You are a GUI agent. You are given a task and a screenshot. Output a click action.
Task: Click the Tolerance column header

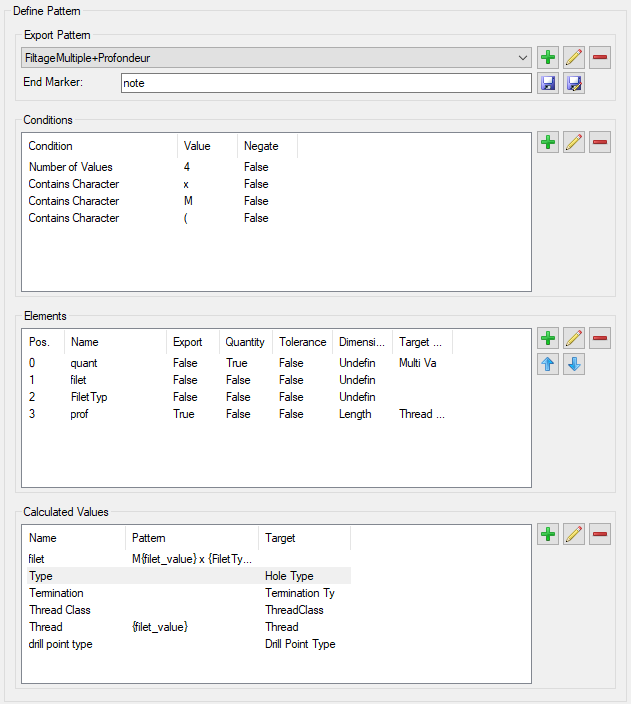[x=302, y=342]
